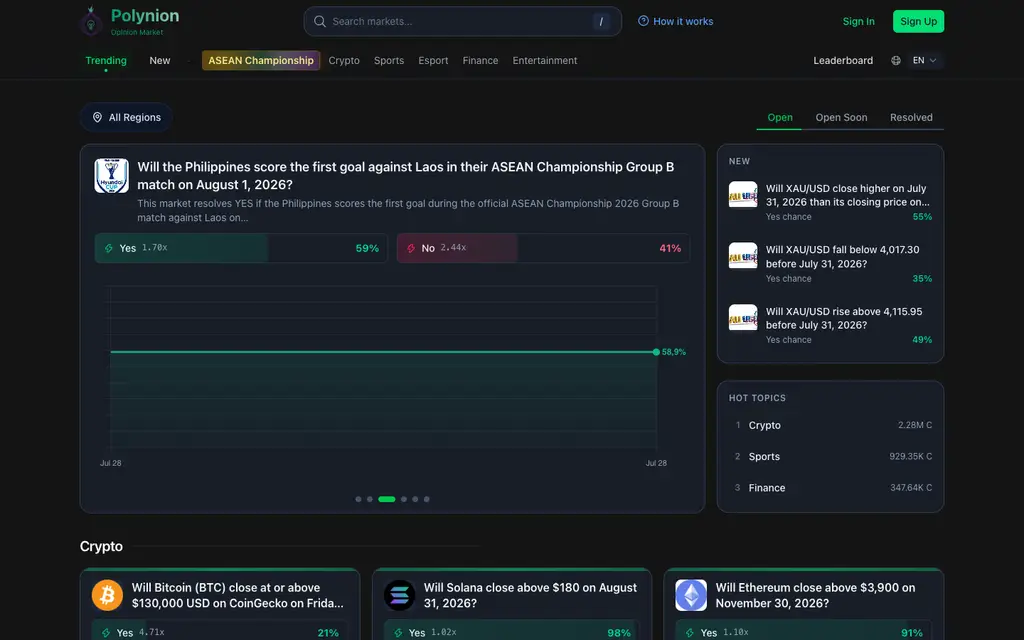Image resolution: width=1024 pixels, height=640 pixels.
Task: Open the Crypto category tab
Action: click(344, 60)
